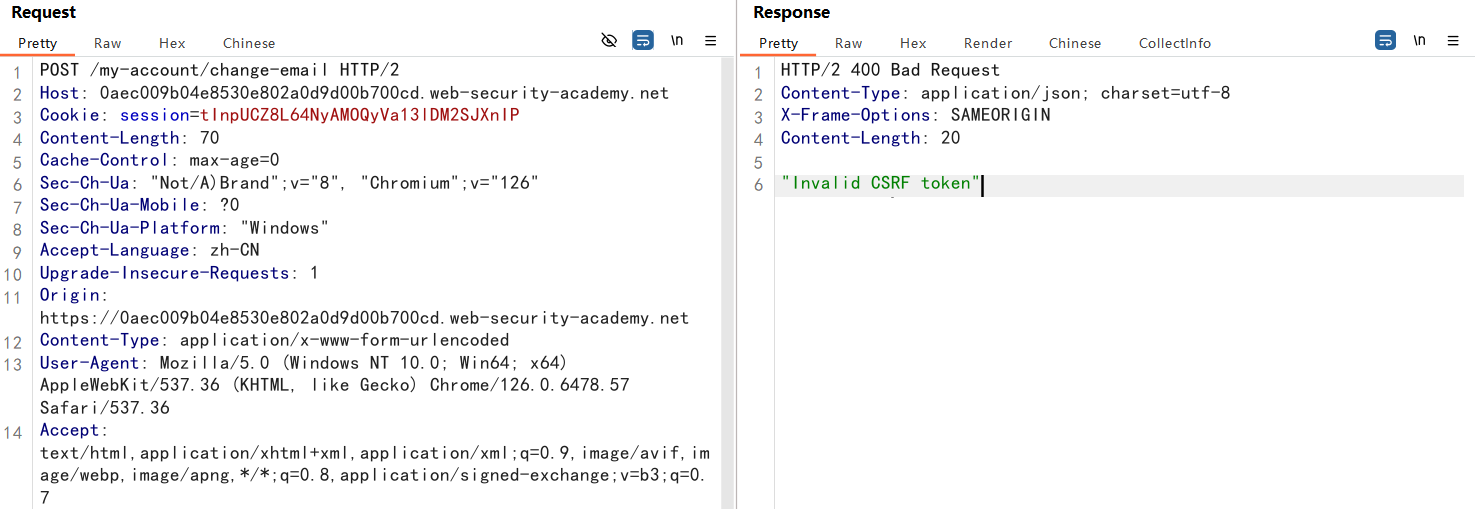Click the "Invalid CSRF token" response body
1475x509 pixels.
pyautogui.click(x=881, y=184)
